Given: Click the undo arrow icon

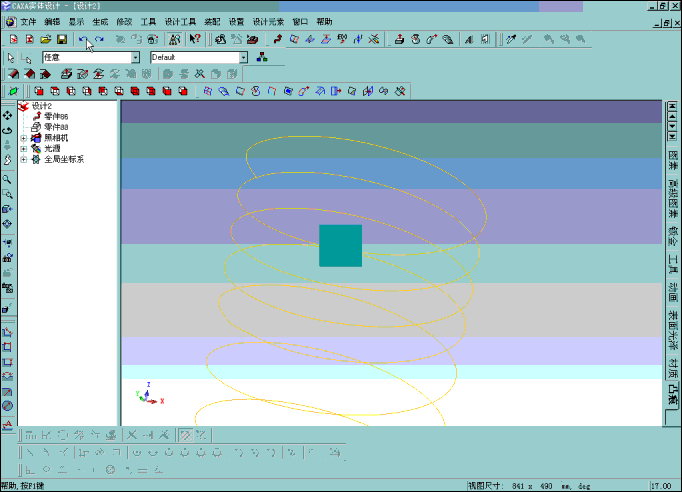Looking at the screenshot, I should 83,40.
